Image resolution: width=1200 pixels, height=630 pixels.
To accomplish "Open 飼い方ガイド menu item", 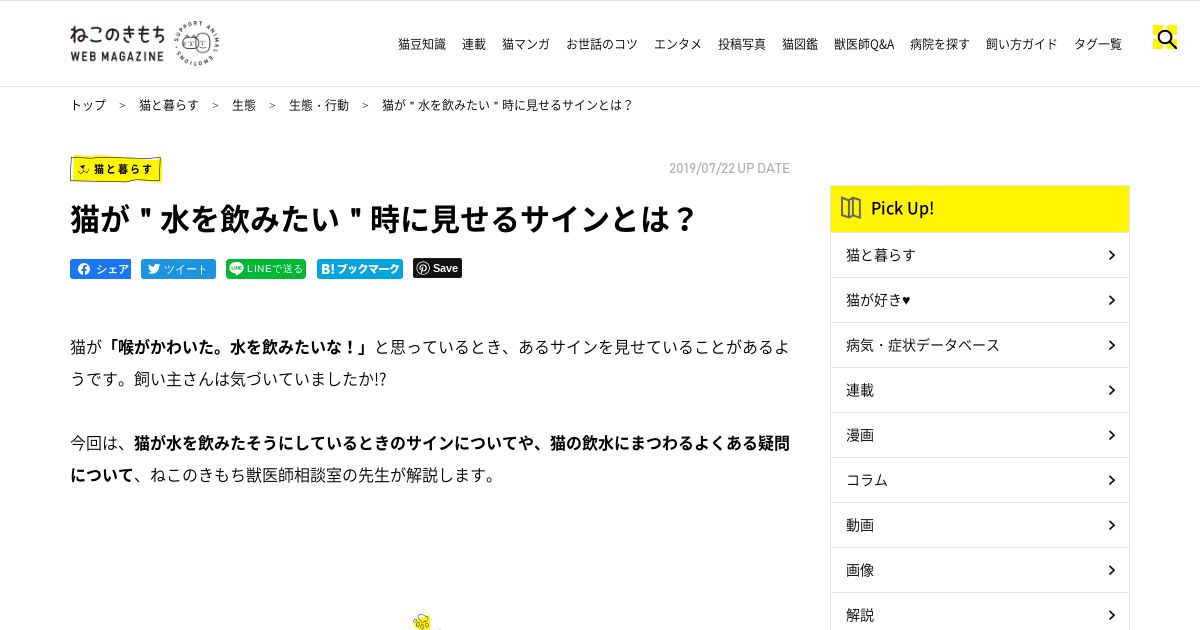I will click(1022, 44).
